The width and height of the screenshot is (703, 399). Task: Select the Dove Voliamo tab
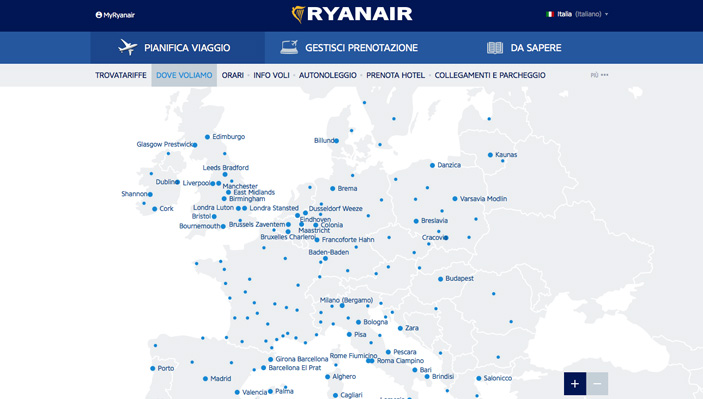click(184, 75)
